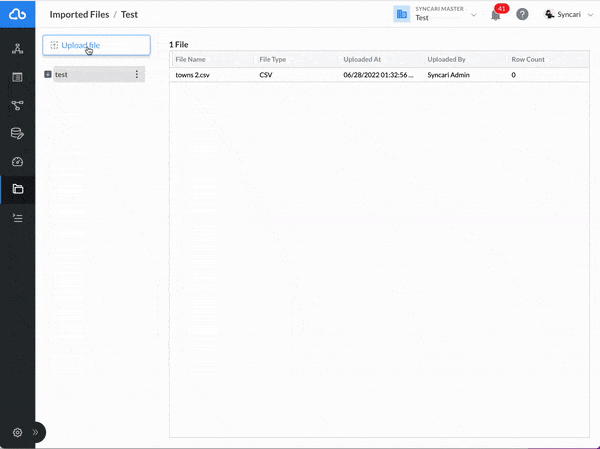Open the table grid icon in sidebar

(x=17, y=77)
